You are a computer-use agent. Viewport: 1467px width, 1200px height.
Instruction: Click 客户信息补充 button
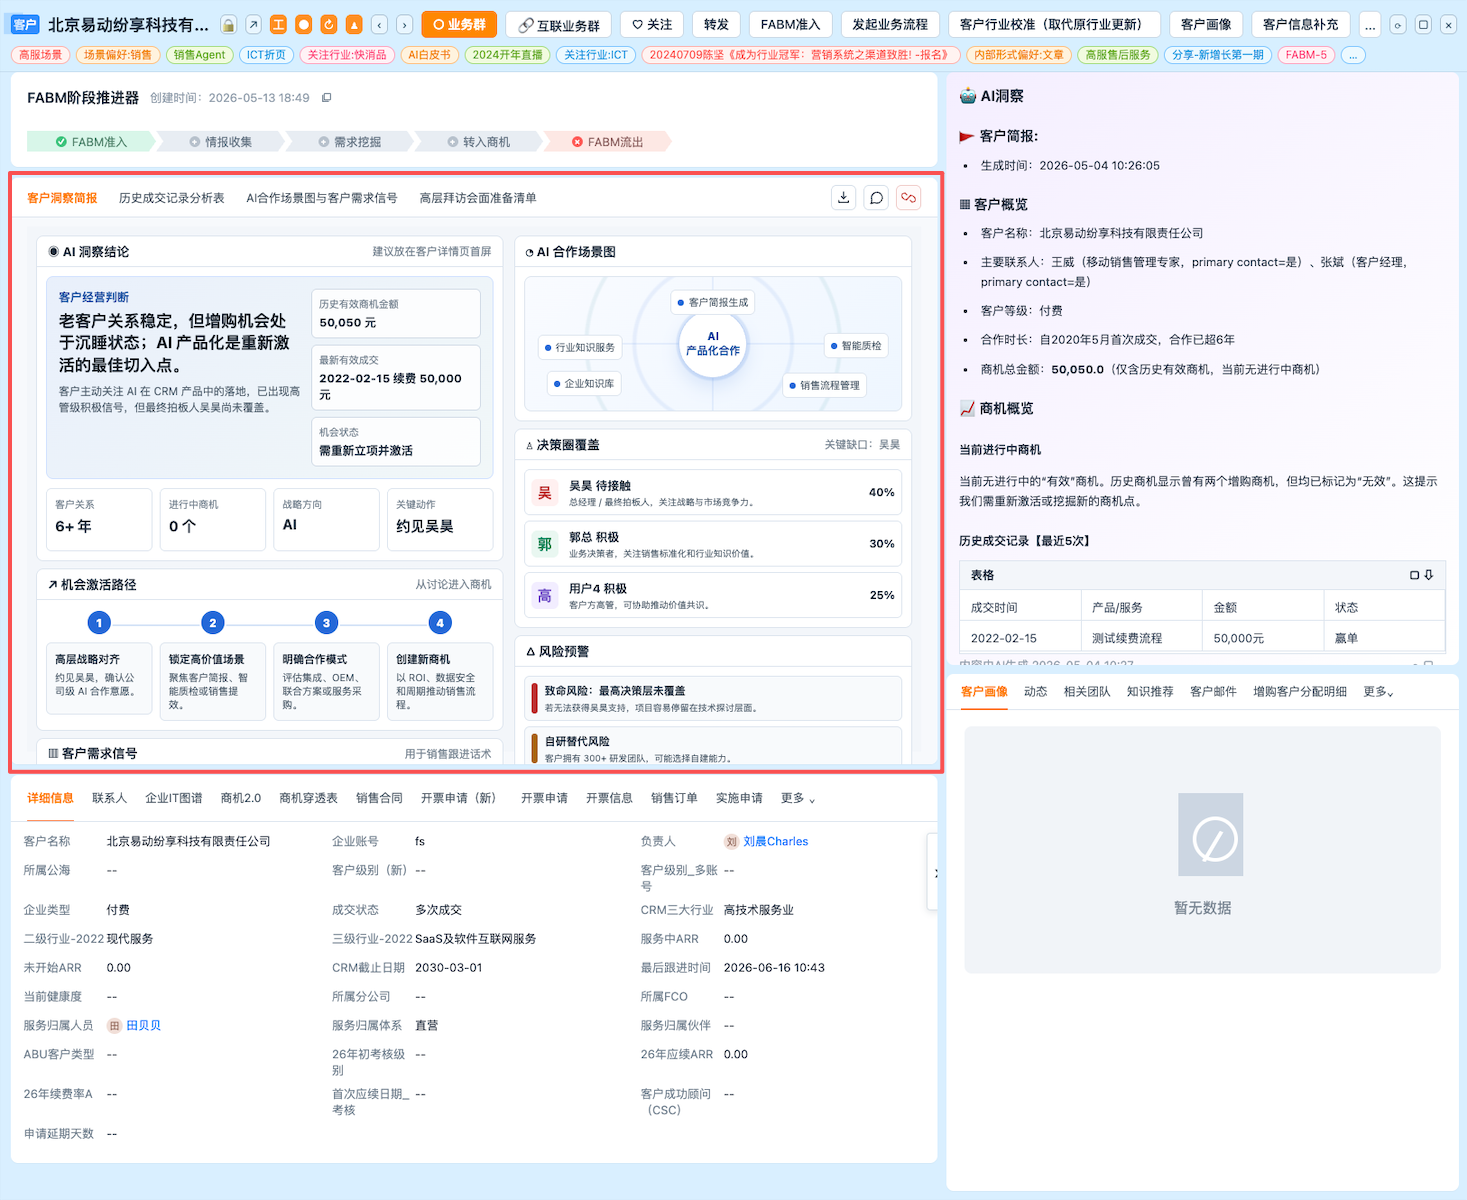(1301, 25)
